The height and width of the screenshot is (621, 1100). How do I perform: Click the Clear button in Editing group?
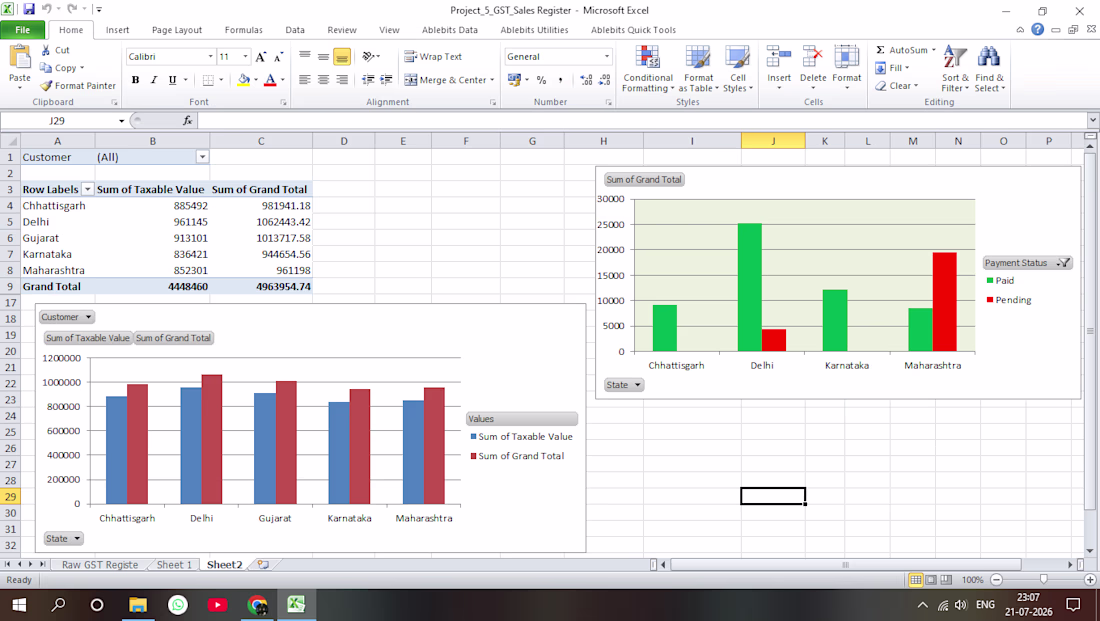[x=897, y=86]
